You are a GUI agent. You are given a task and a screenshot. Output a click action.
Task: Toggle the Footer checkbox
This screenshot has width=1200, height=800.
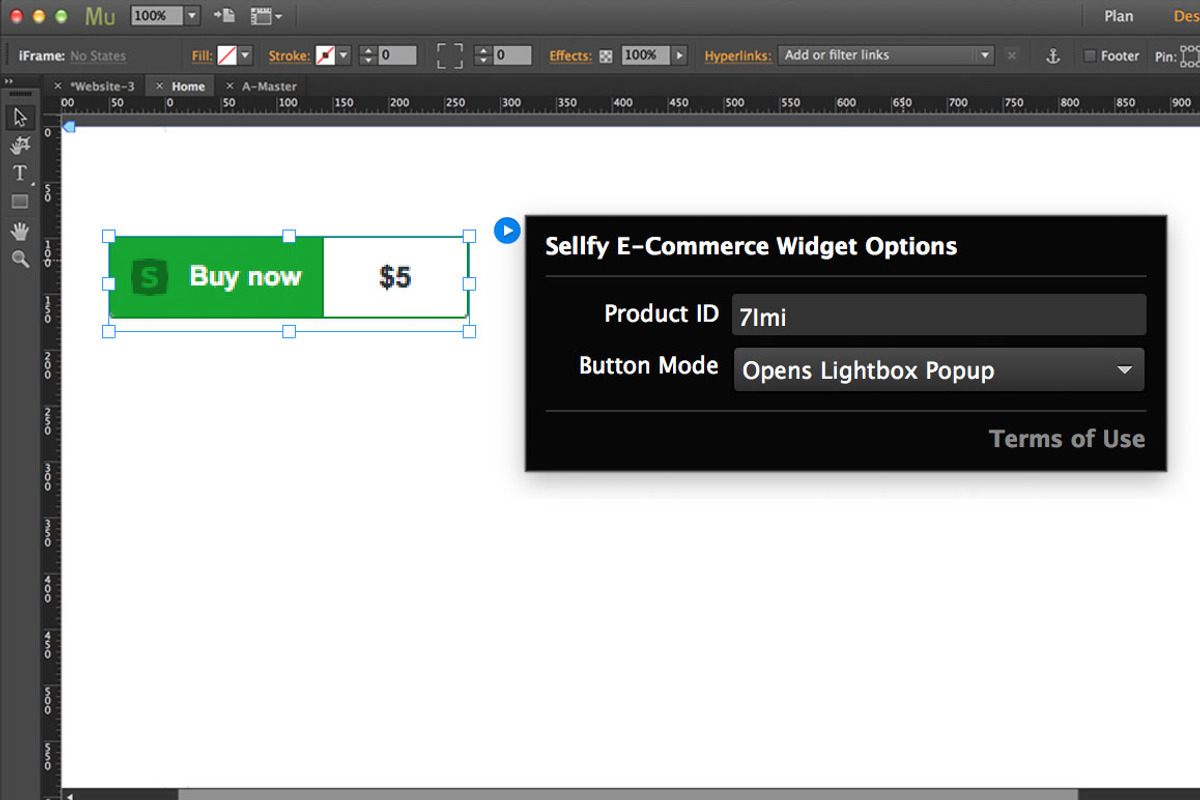[1090, 56]
